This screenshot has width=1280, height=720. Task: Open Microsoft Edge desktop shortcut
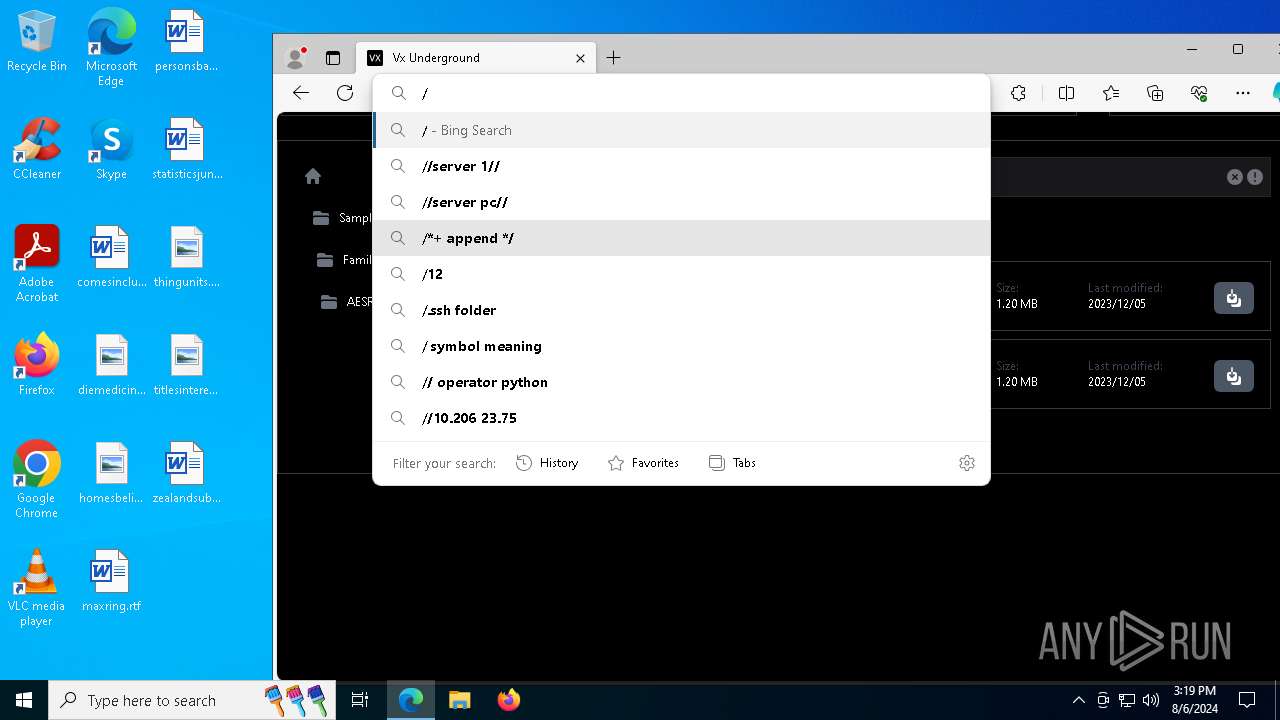click(111, 48)
